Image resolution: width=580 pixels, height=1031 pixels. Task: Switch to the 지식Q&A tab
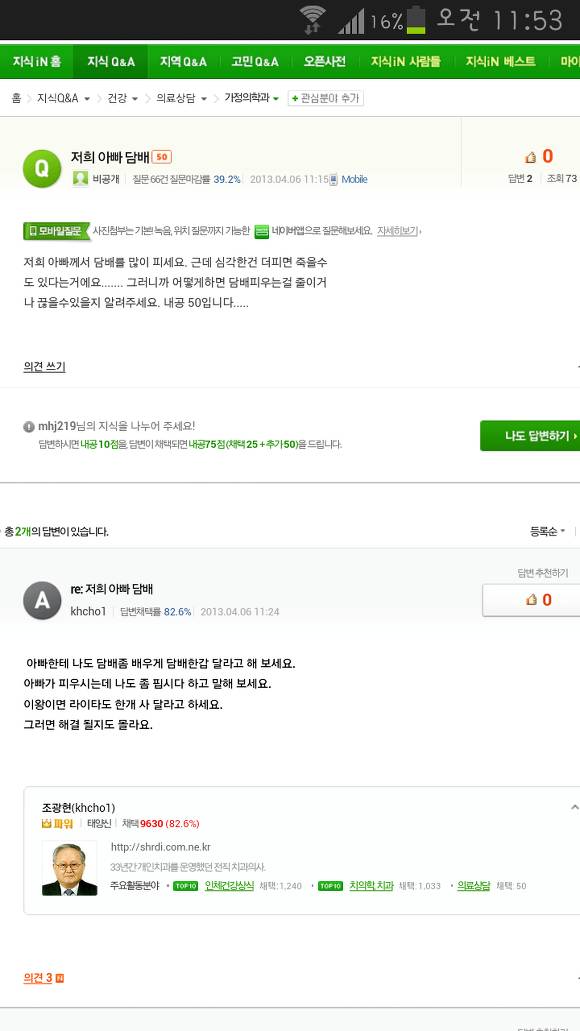pos(110,60)
